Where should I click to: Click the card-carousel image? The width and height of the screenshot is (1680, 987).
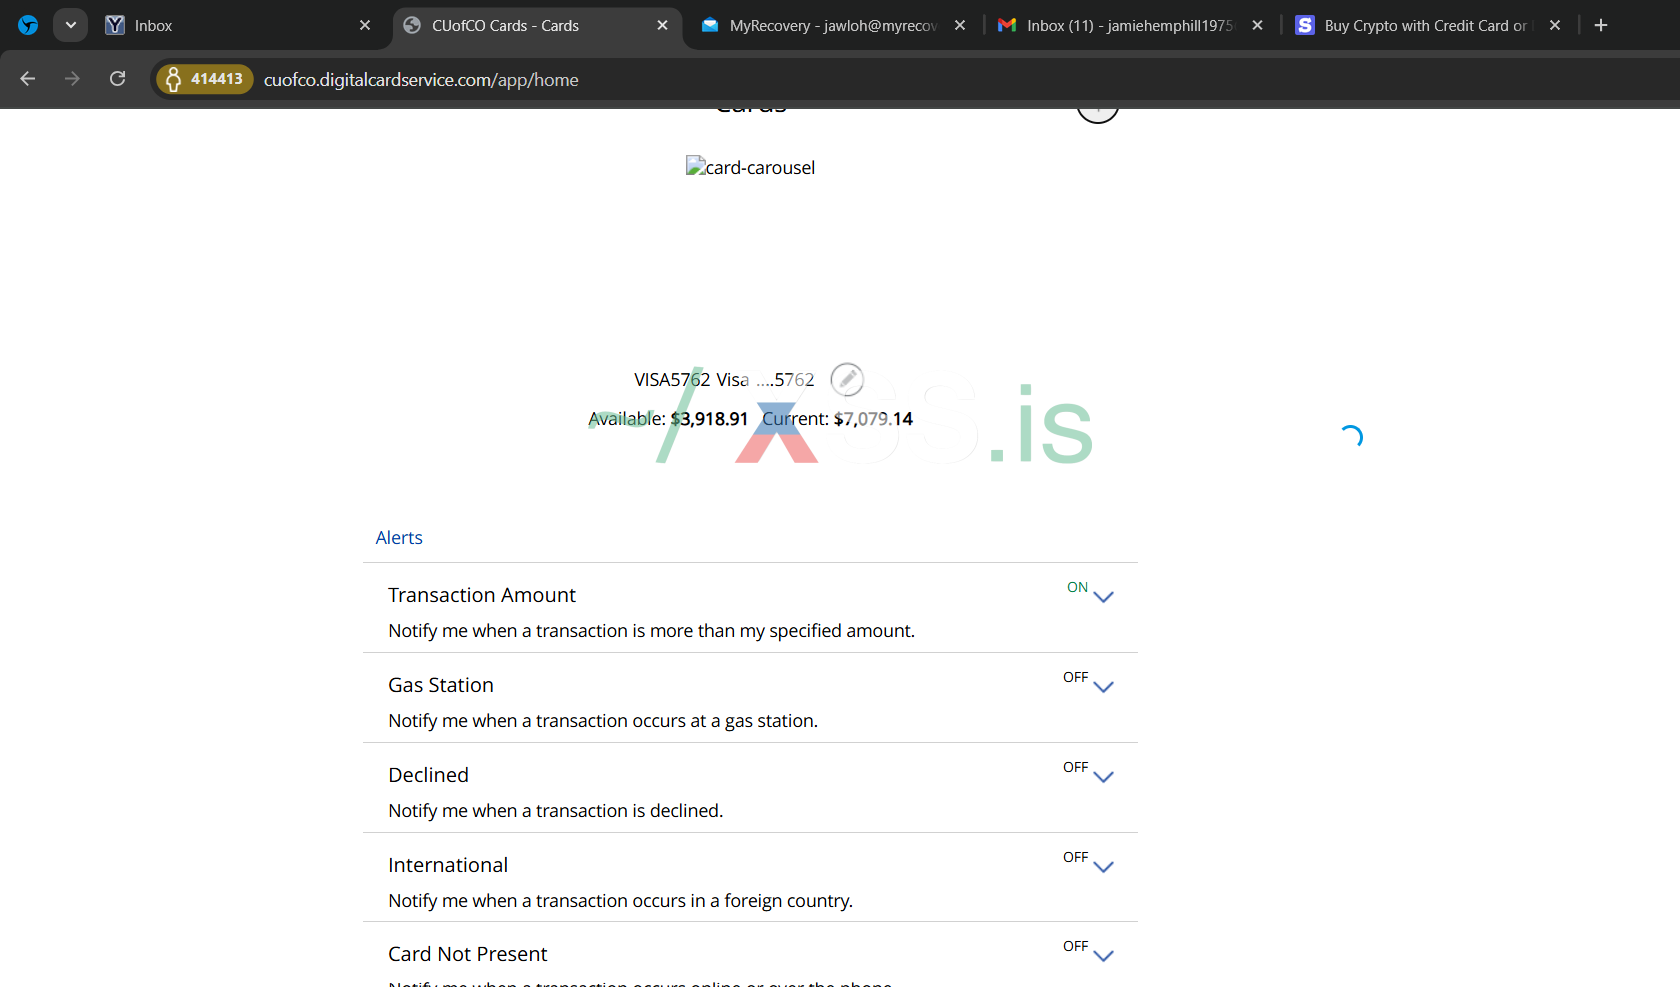click(x=750, y=167)
